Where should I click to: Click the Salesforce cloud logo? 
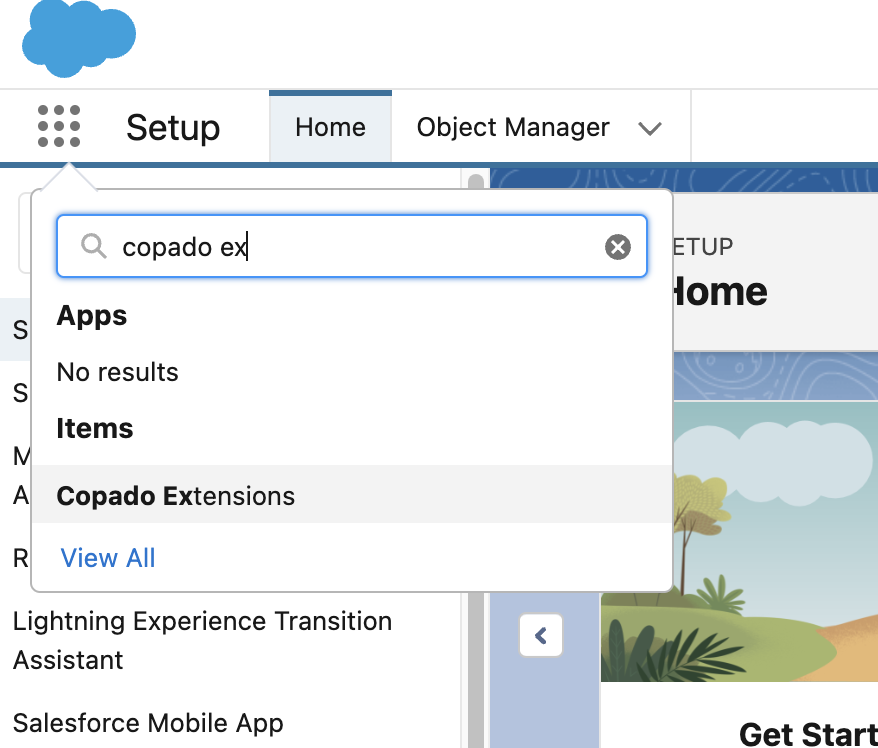coord(78,38)
